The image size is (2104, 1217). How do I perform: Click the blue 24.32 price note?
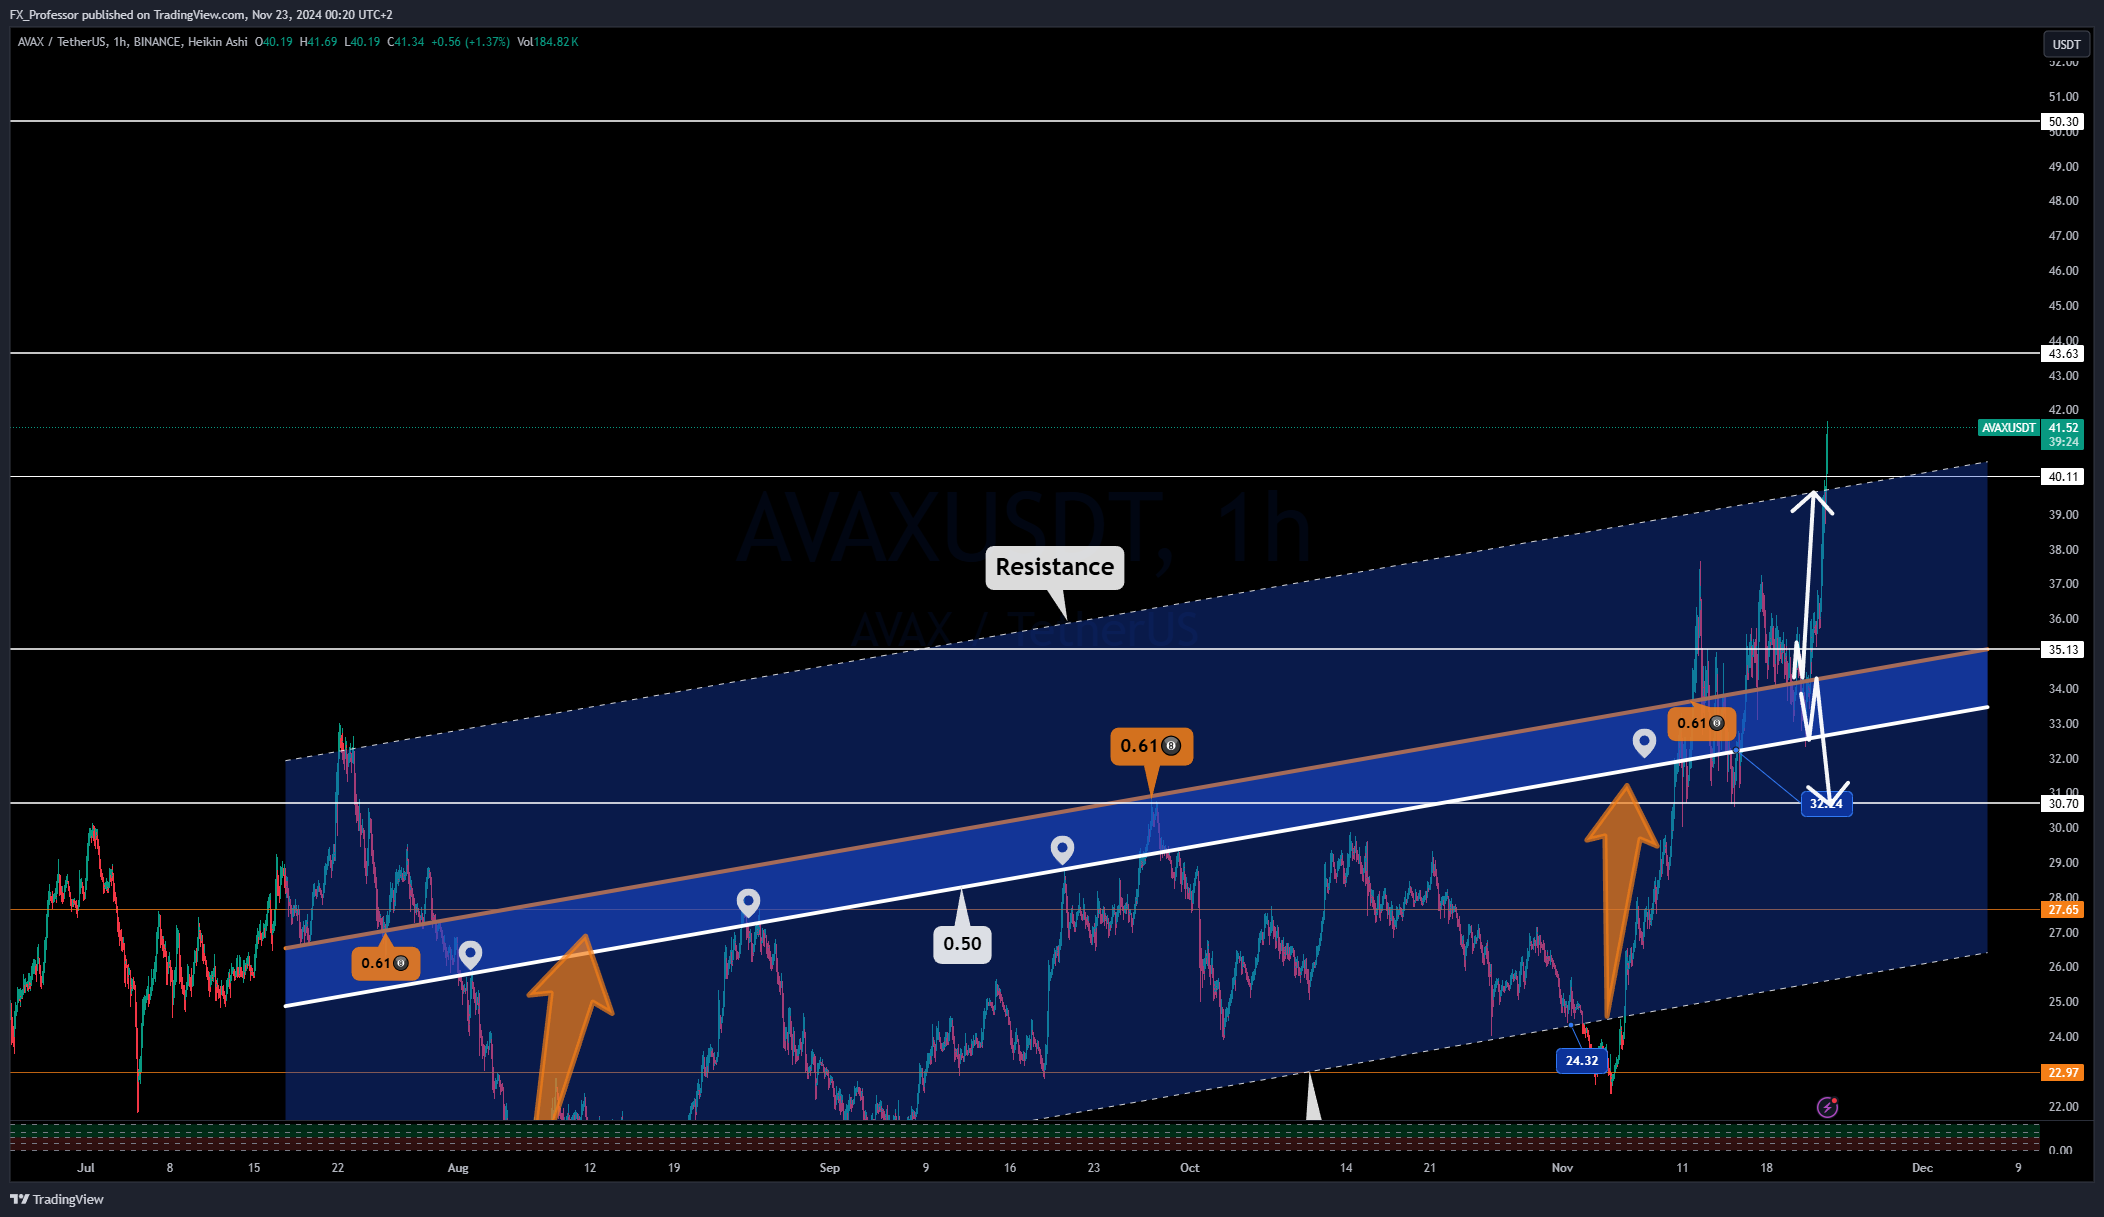pos(1581,1060)
